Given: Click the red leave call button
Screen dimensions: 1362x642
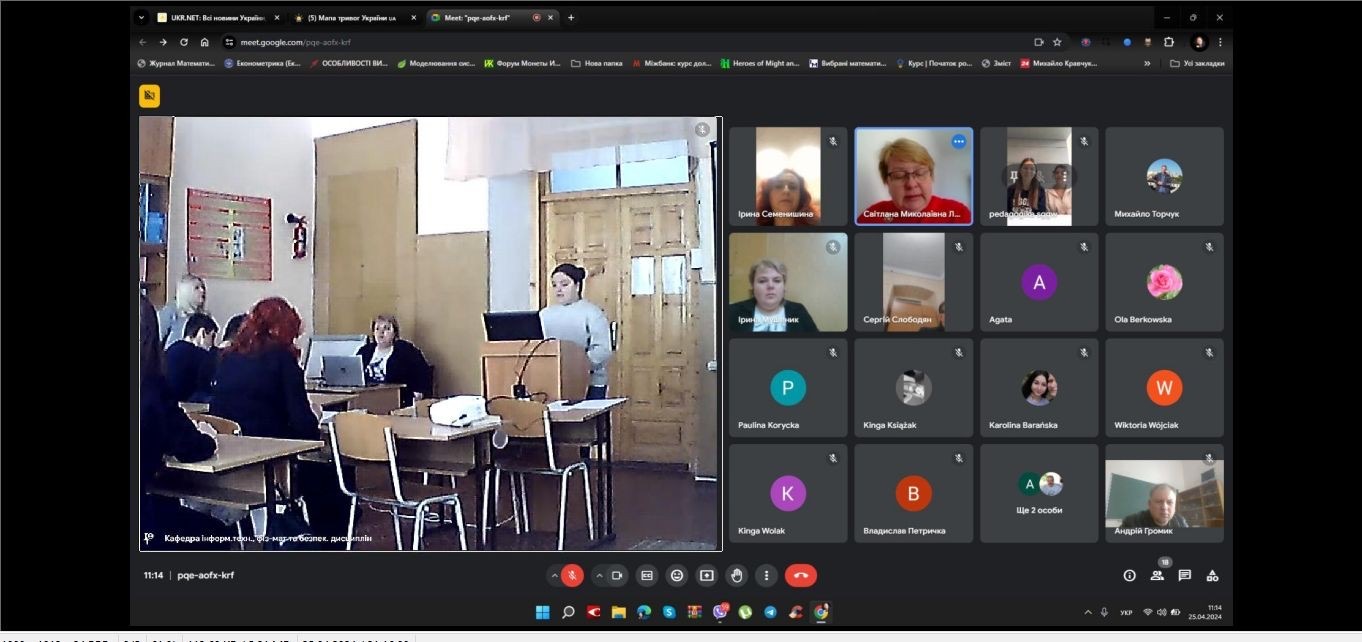Looking at the screenshot, I should 800,575.
